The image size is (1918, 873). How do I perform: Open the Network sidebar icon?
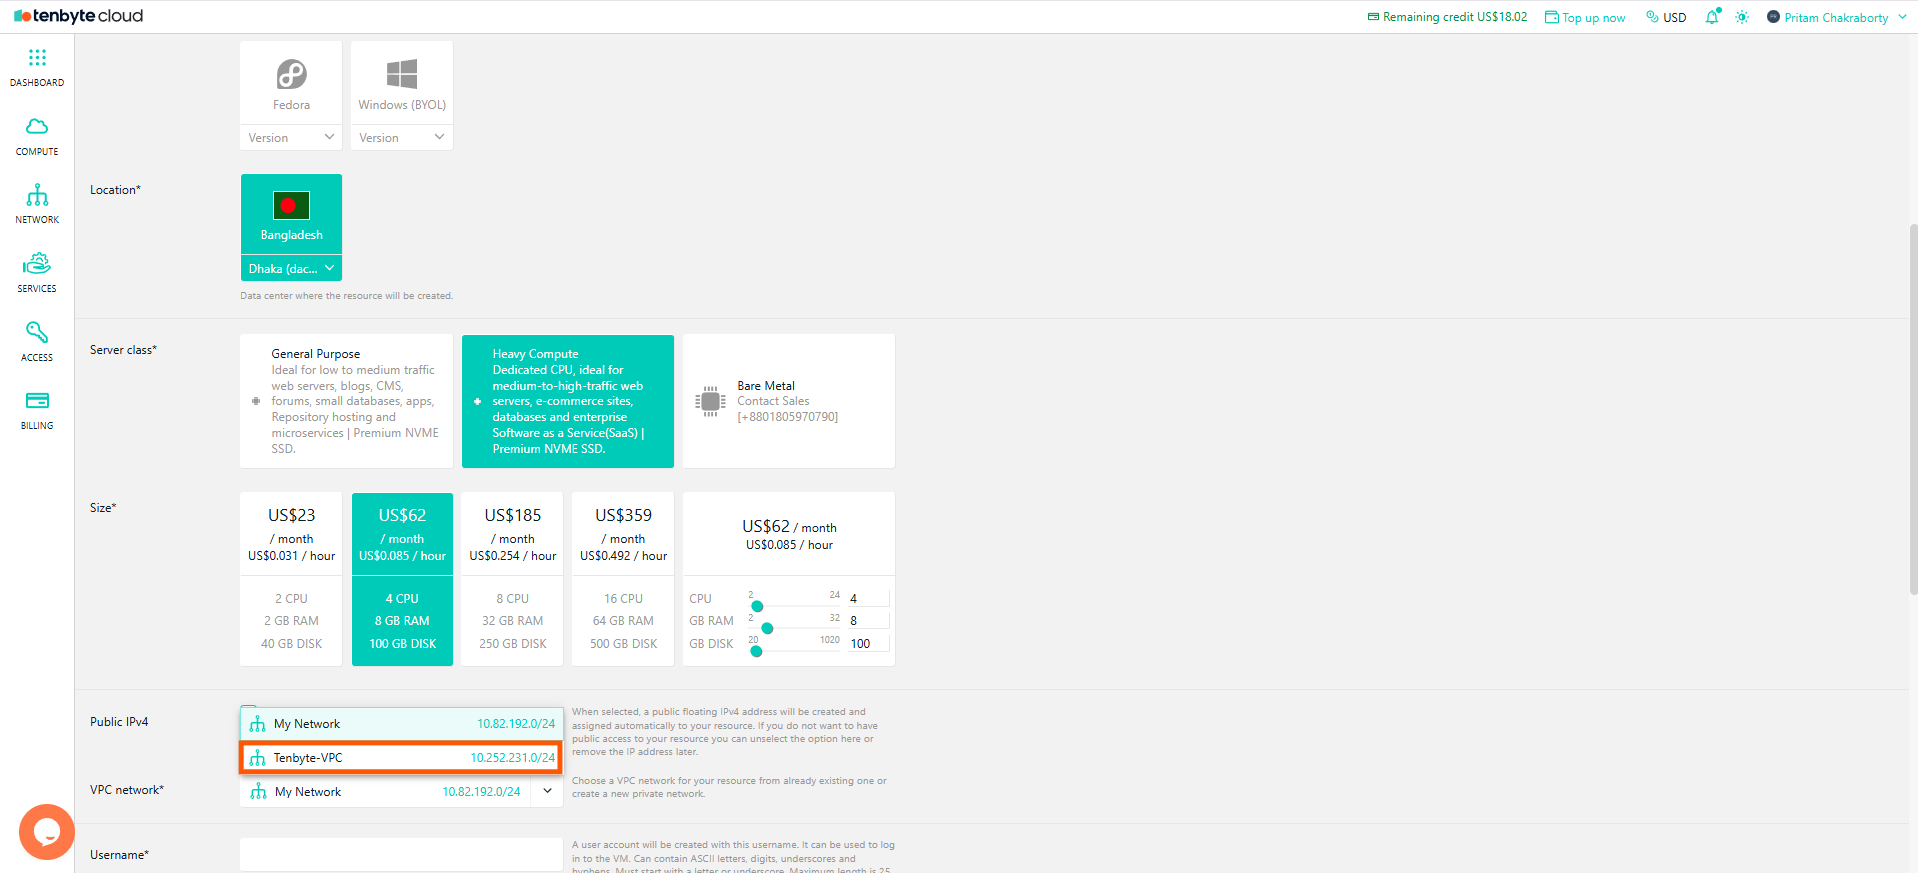tap(37, 194)
